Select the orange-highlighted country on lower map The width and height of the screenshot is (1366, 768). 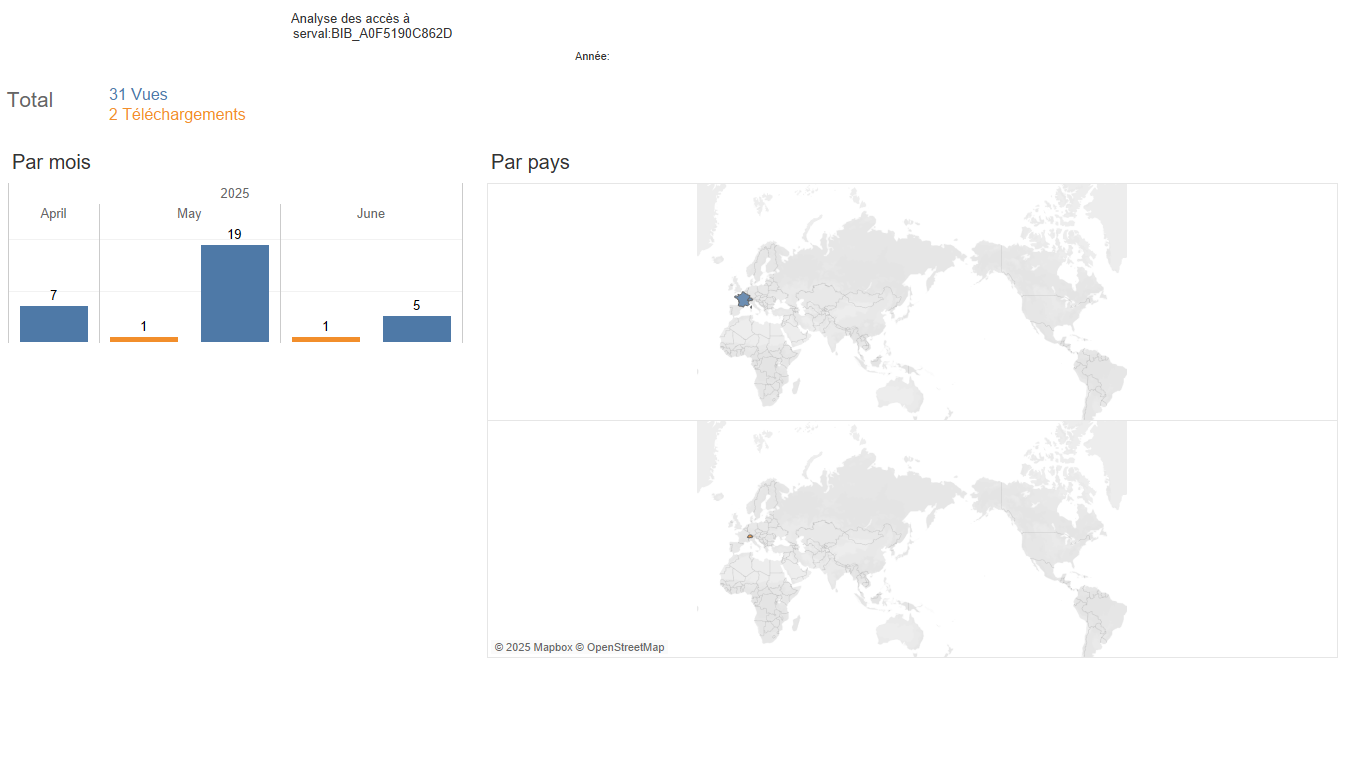[749, 536]
